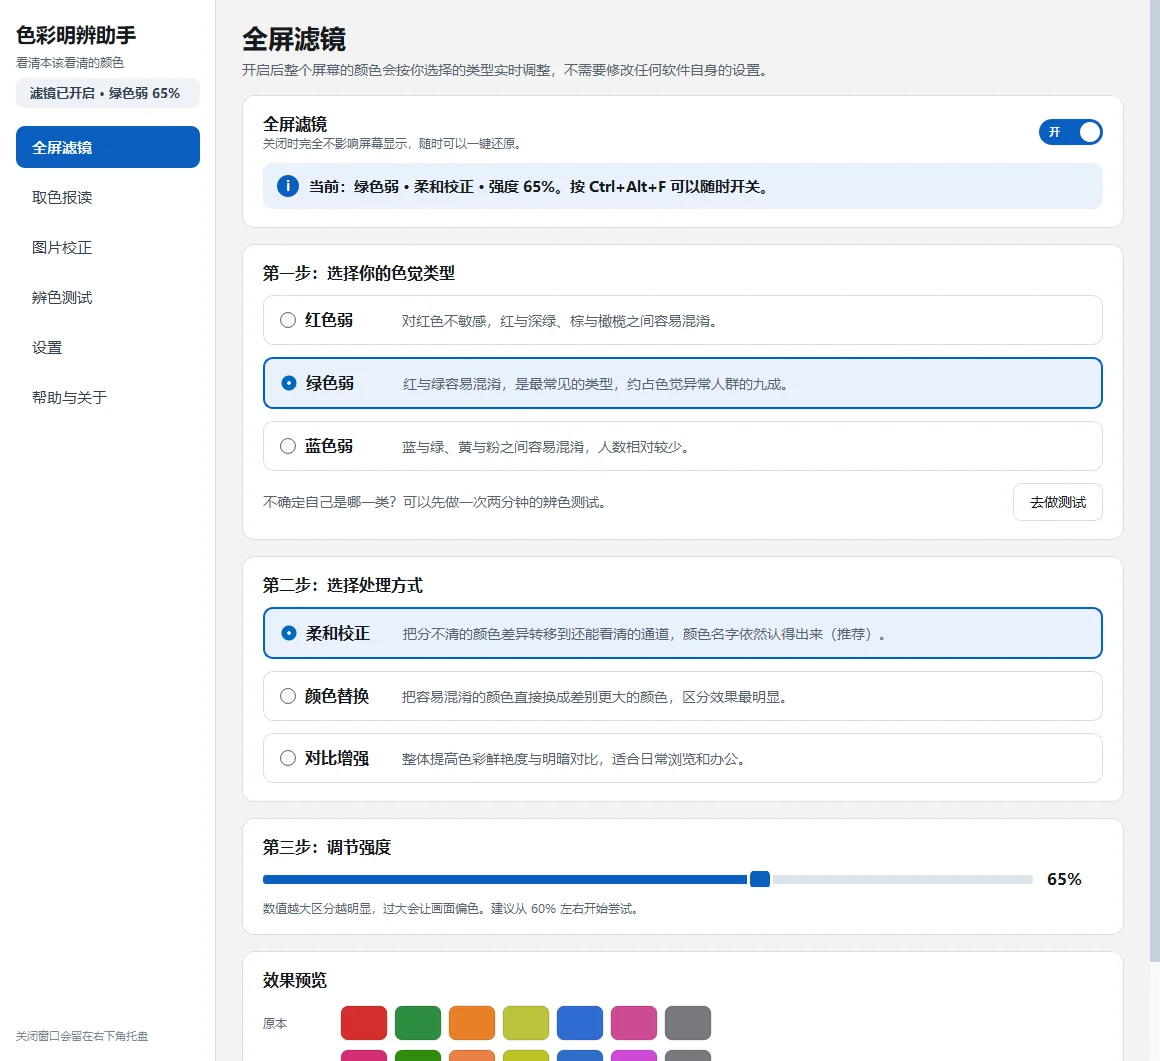The height and width of the screenshot is (1061, 1160).
Task: Click the orange original preview swatch
Action: [x=472, y=1023]
